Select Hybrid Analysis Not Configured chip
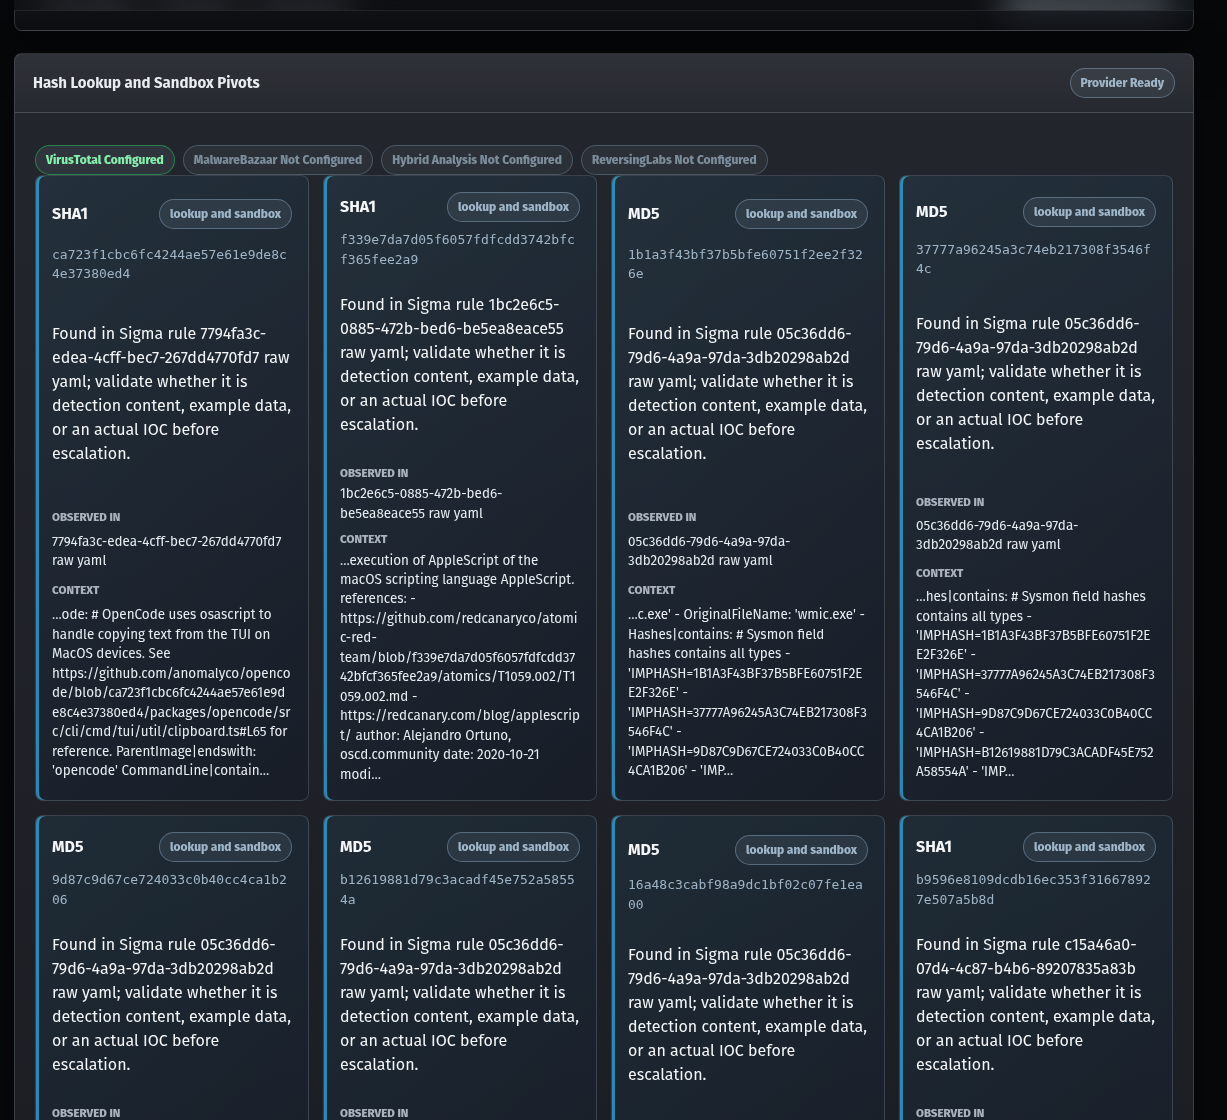This screenshot has height=1120, width=1227. coord(477,160)
